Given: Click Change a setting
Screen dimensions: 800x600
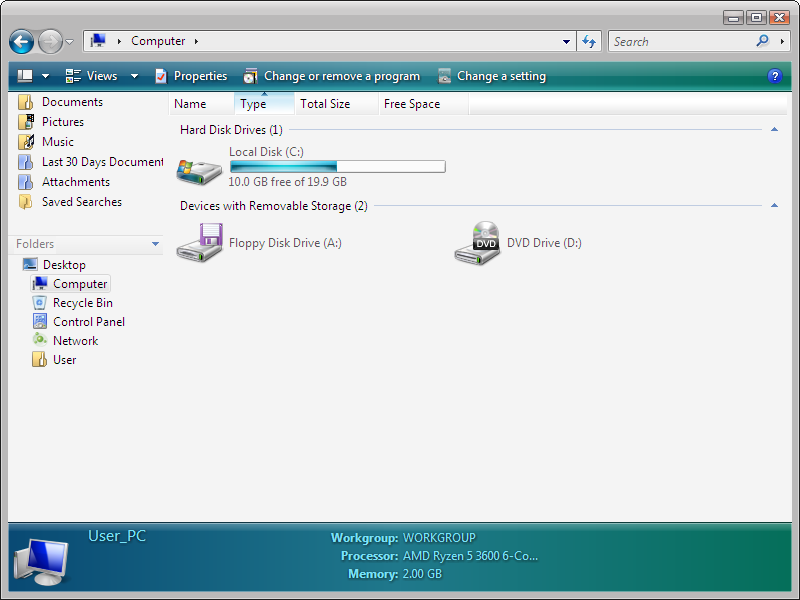Looking at the screenshot, I should click(492, 76).
